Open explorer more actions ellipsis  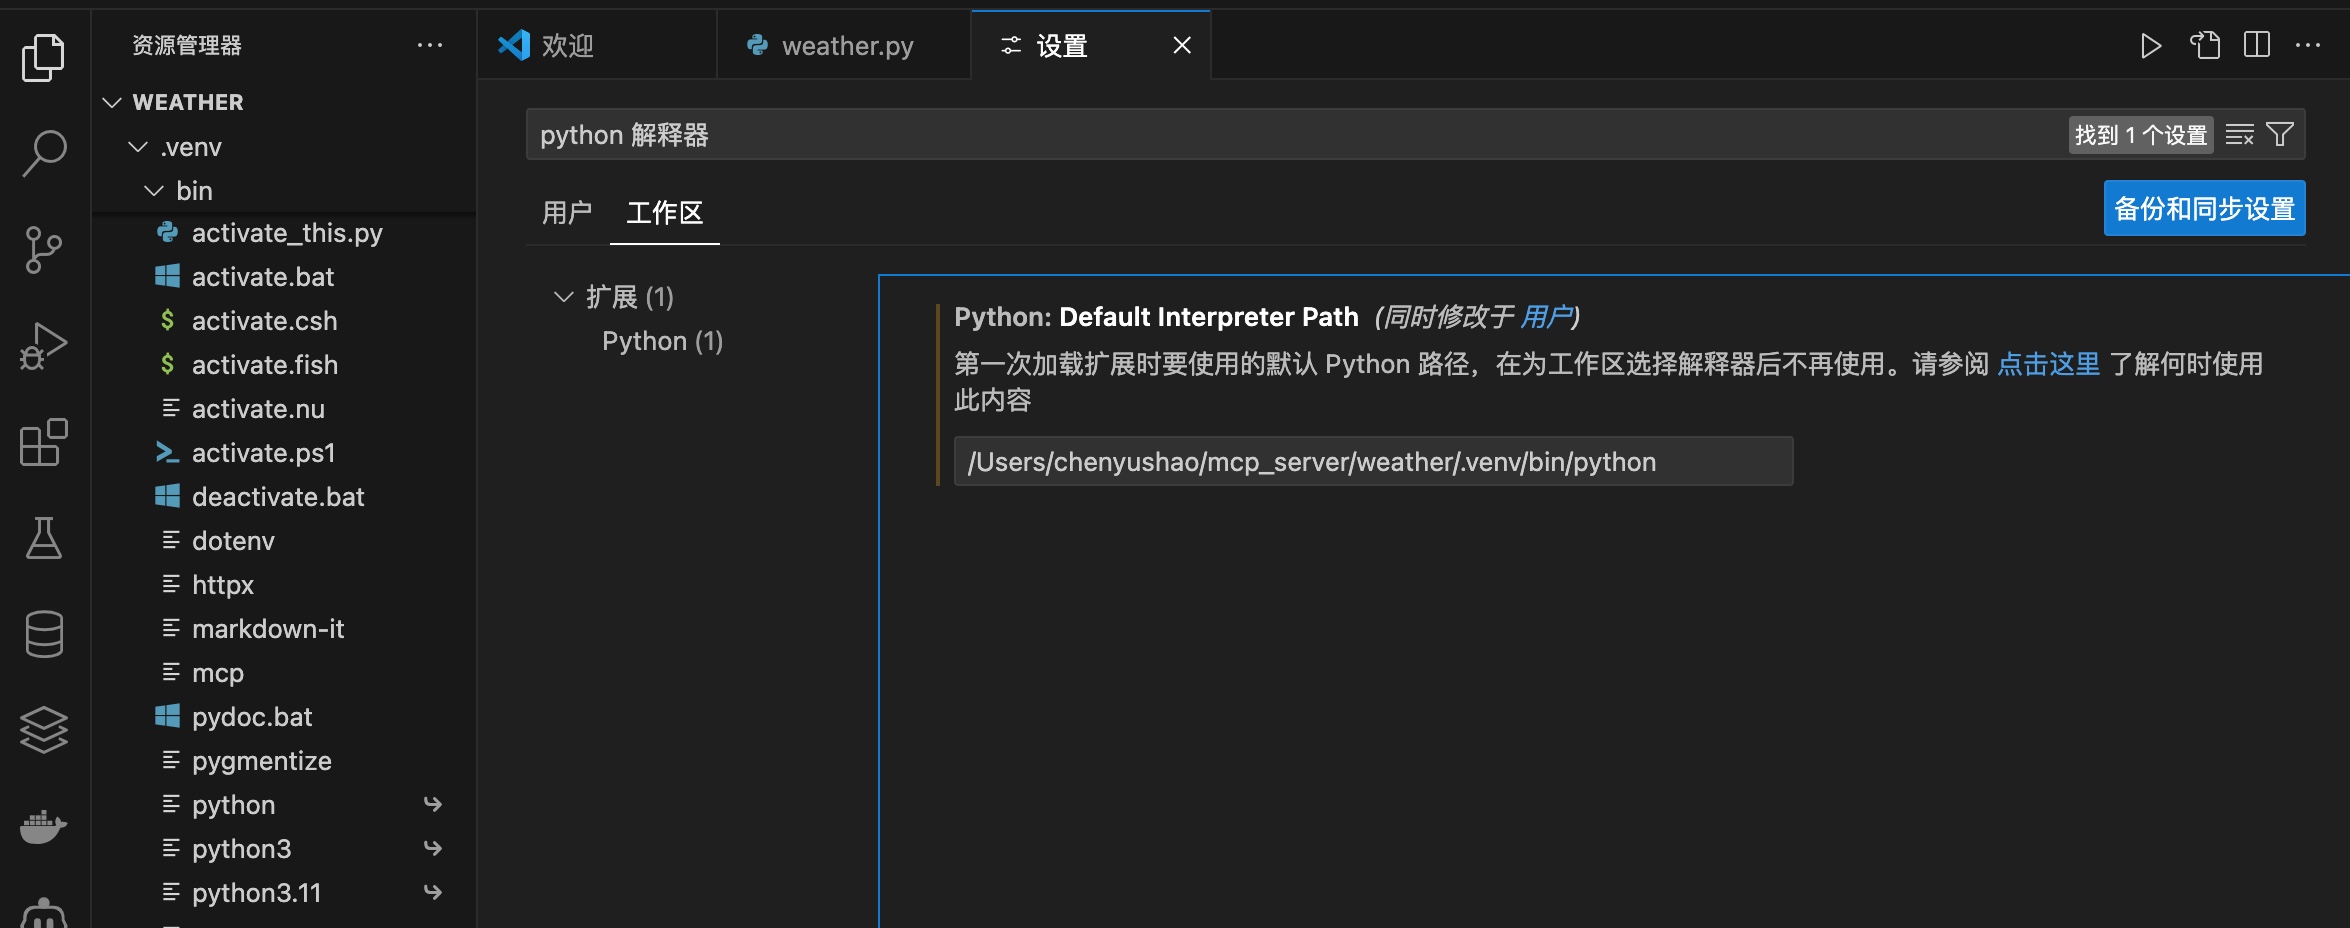(x=430, y=45)
